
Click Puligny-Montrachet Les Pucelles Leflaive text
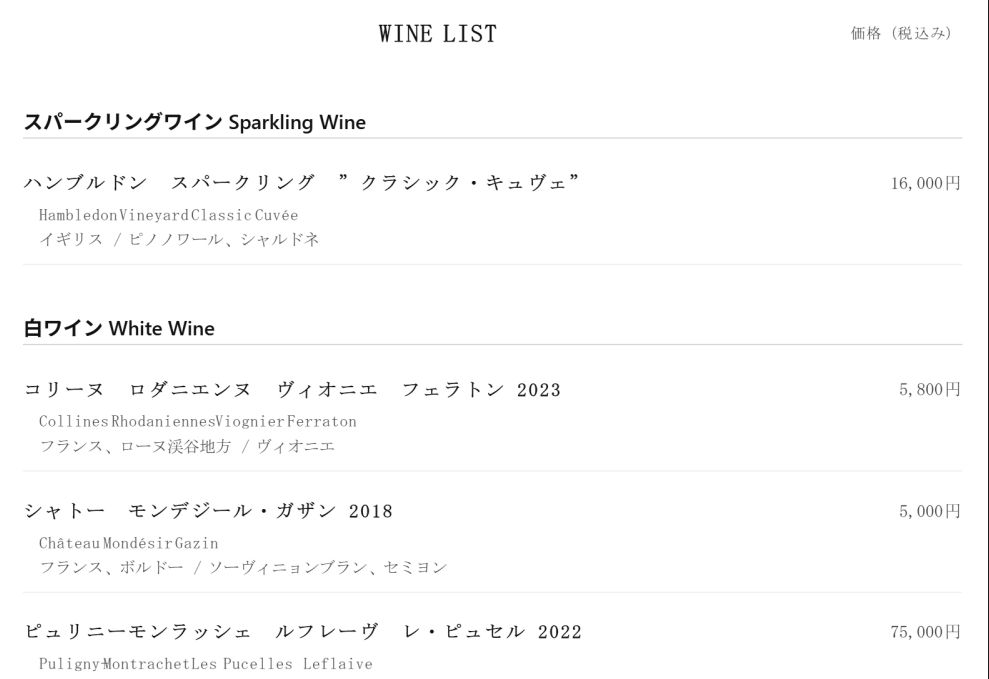coord(206,664)
